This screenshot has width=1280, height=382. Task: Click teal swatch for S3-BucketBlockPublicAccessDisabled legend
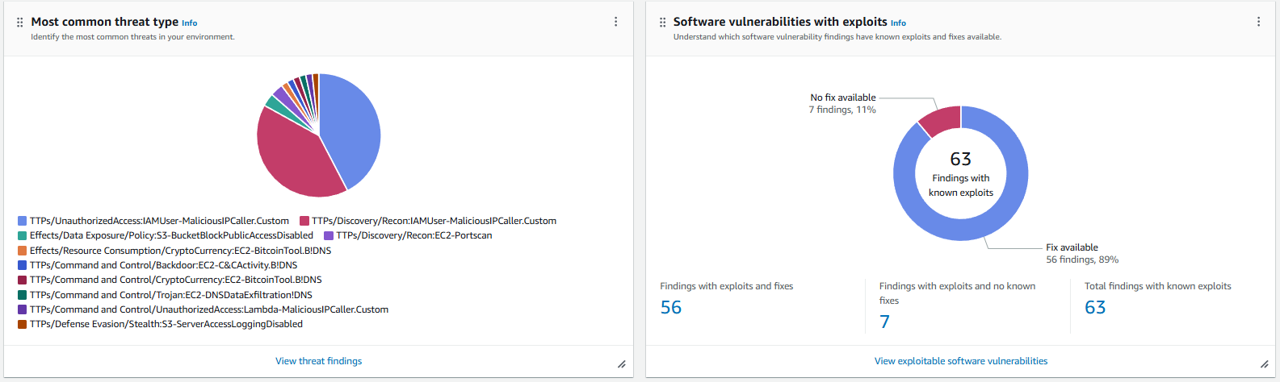click(x=22, y=235)
